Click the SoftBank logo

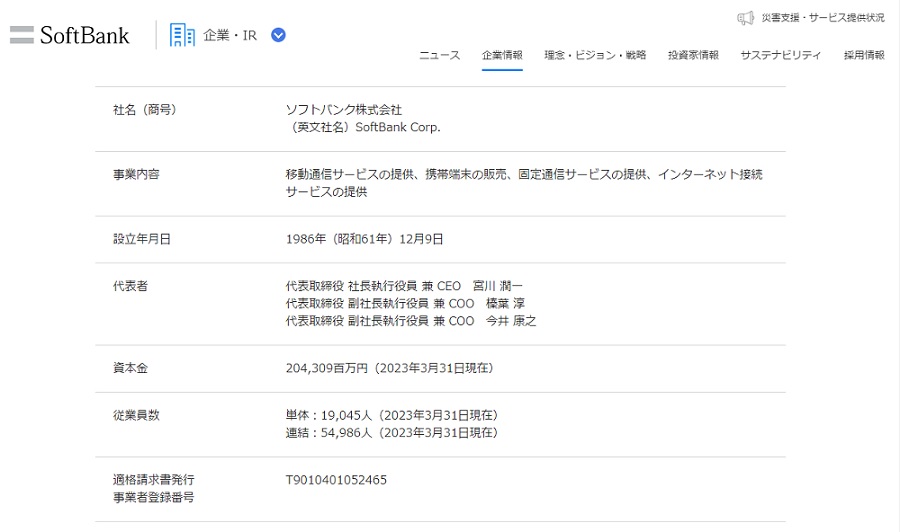click(x=84, y=36)
